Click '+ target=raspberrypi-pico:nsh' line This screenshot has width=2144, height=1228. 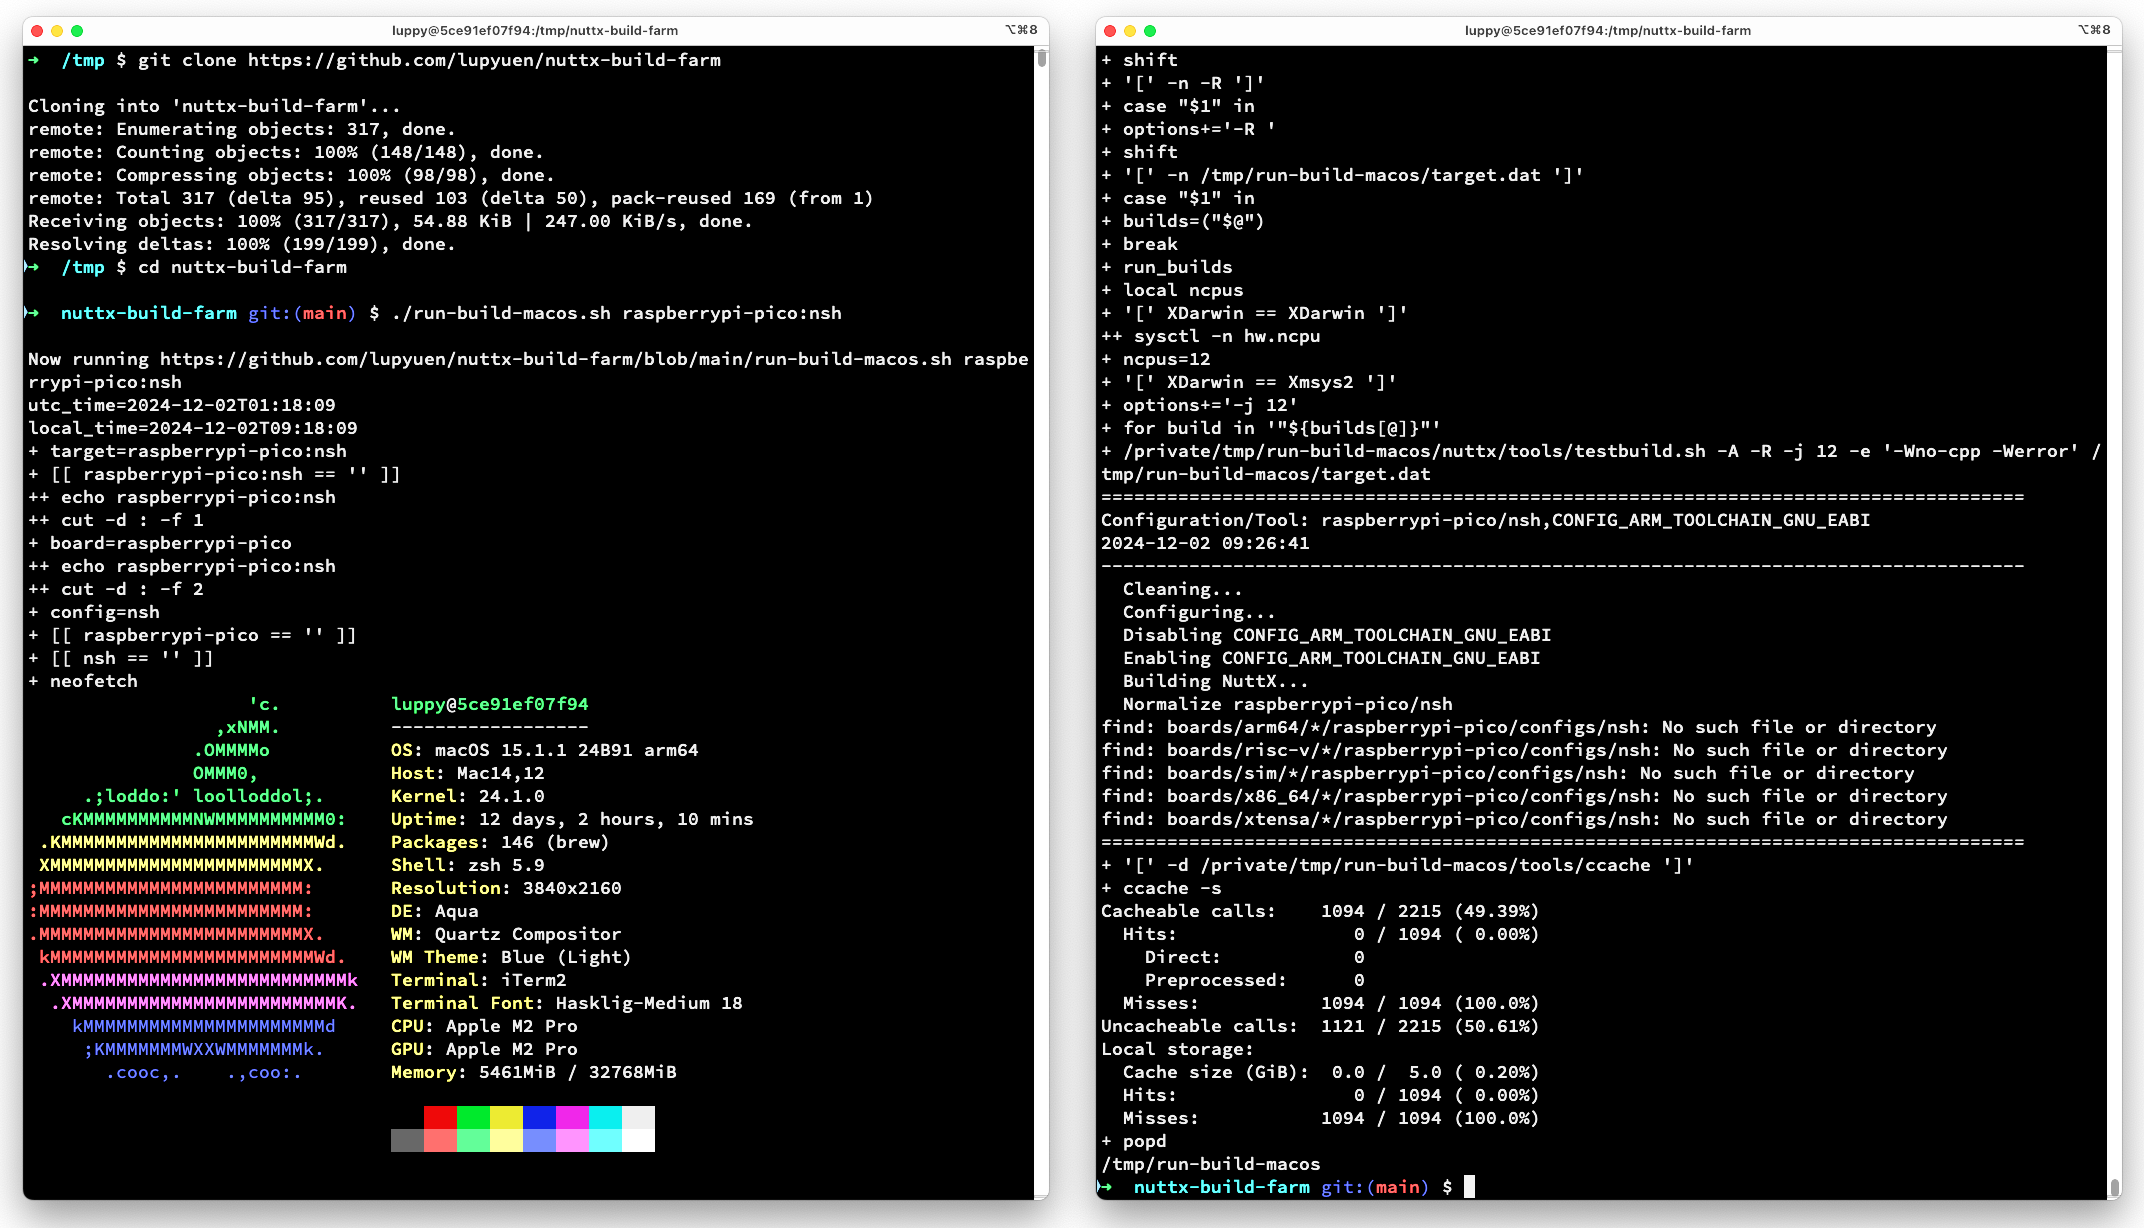(x=188, y=451)
